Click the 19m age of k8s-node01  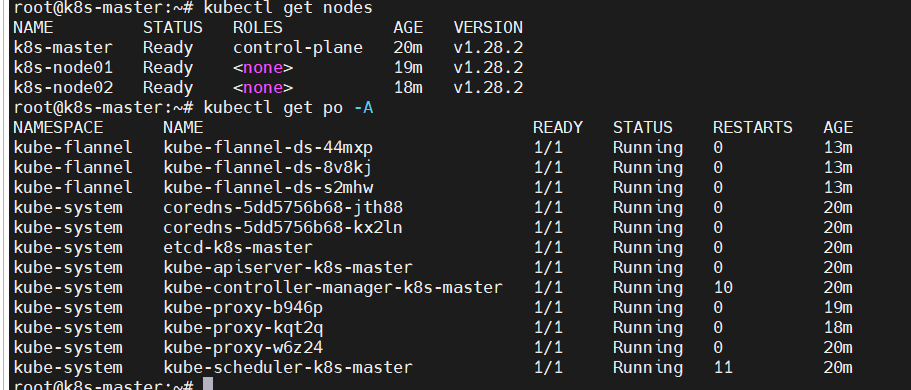pos(408,67)
